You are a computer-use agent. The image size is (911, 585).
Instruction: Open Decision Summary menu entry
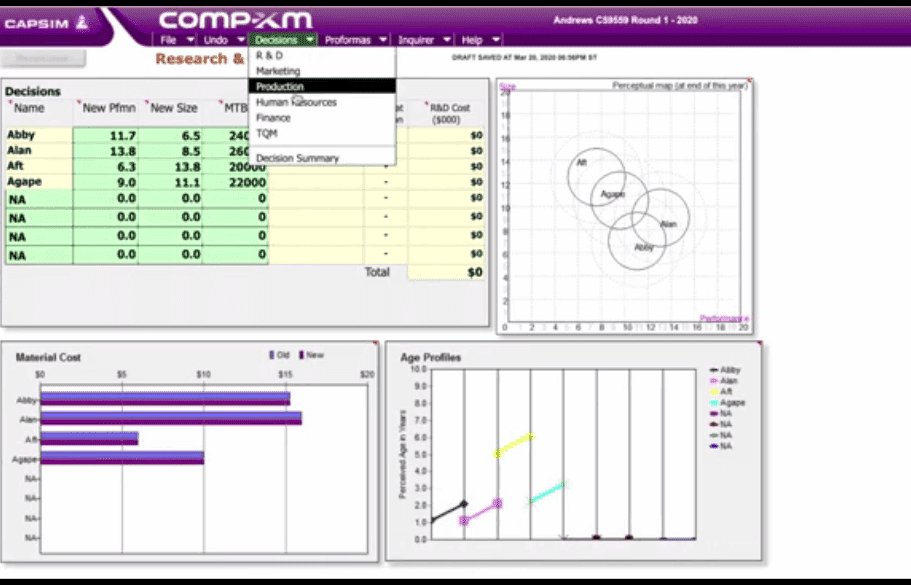(x=322, y=158)
